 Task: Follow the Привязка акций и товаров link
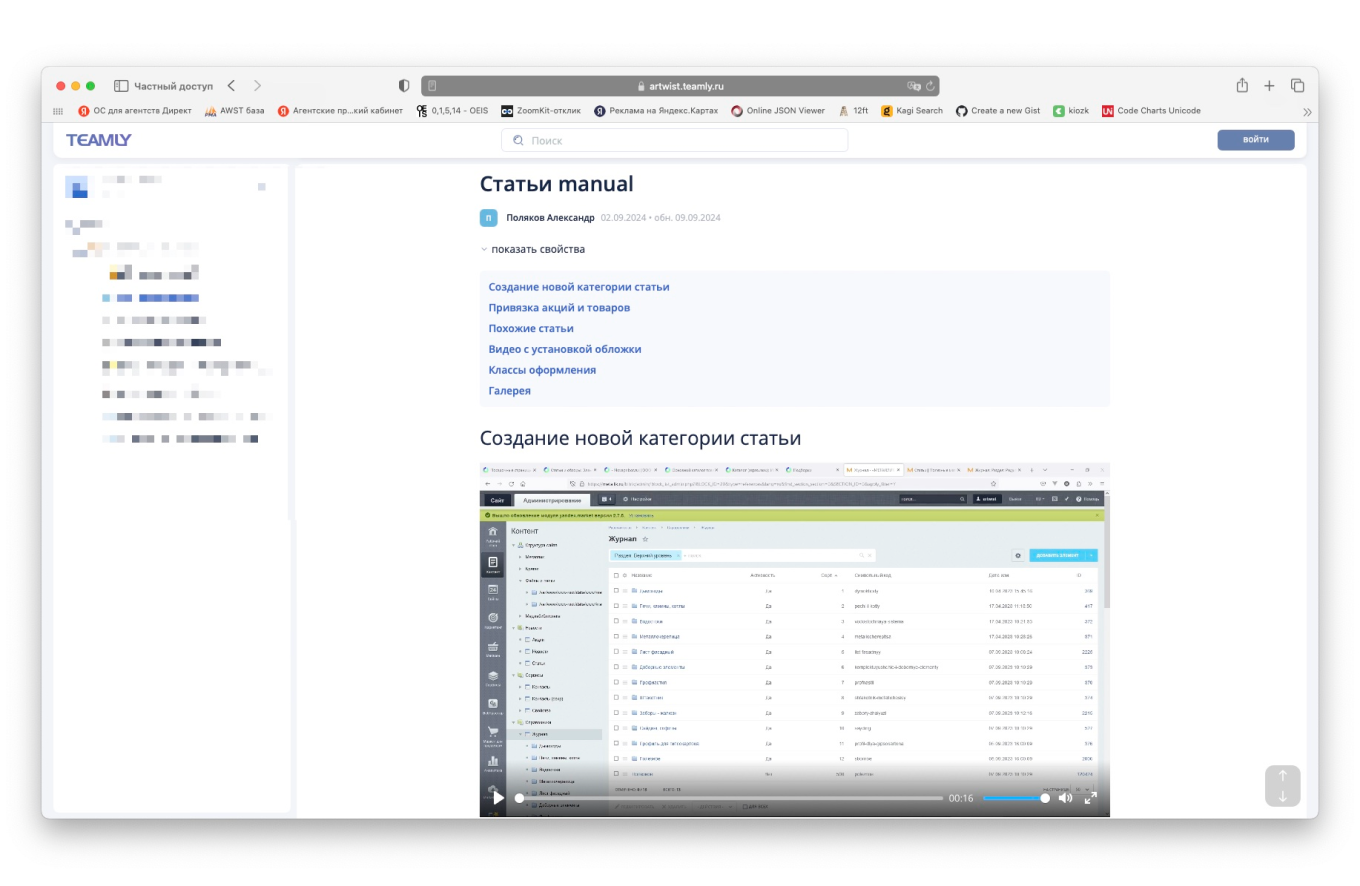pyautogui.click(x=559, y=308)
